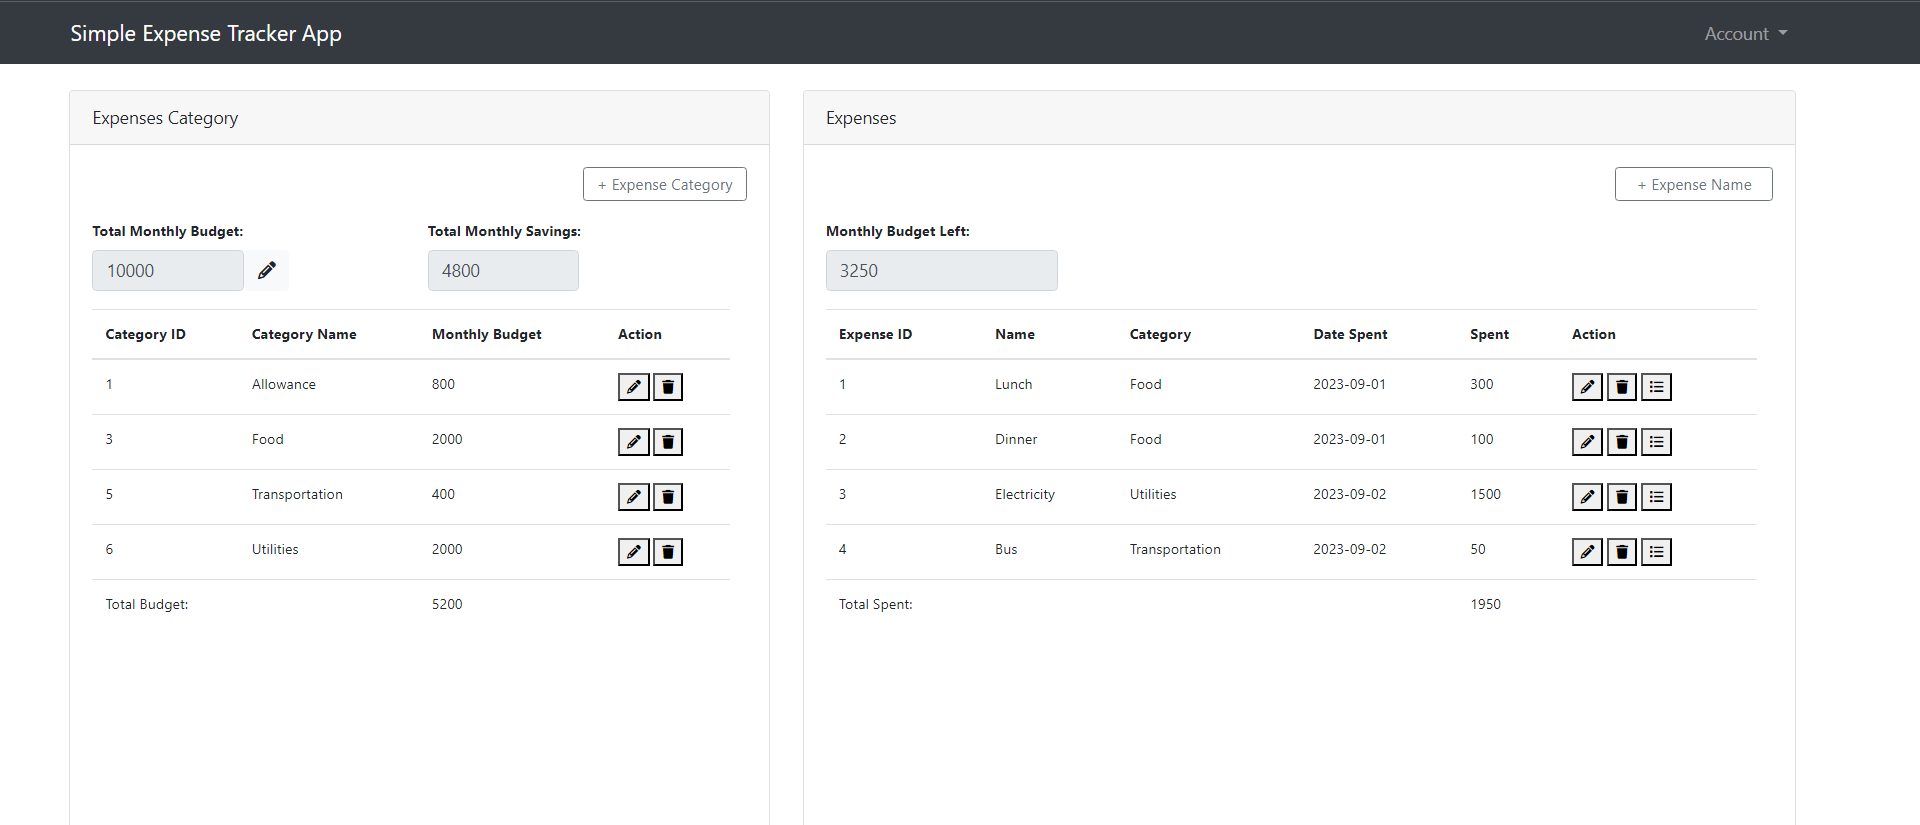
Task: Delete the Utilities category row
Action: coord(668,552)
